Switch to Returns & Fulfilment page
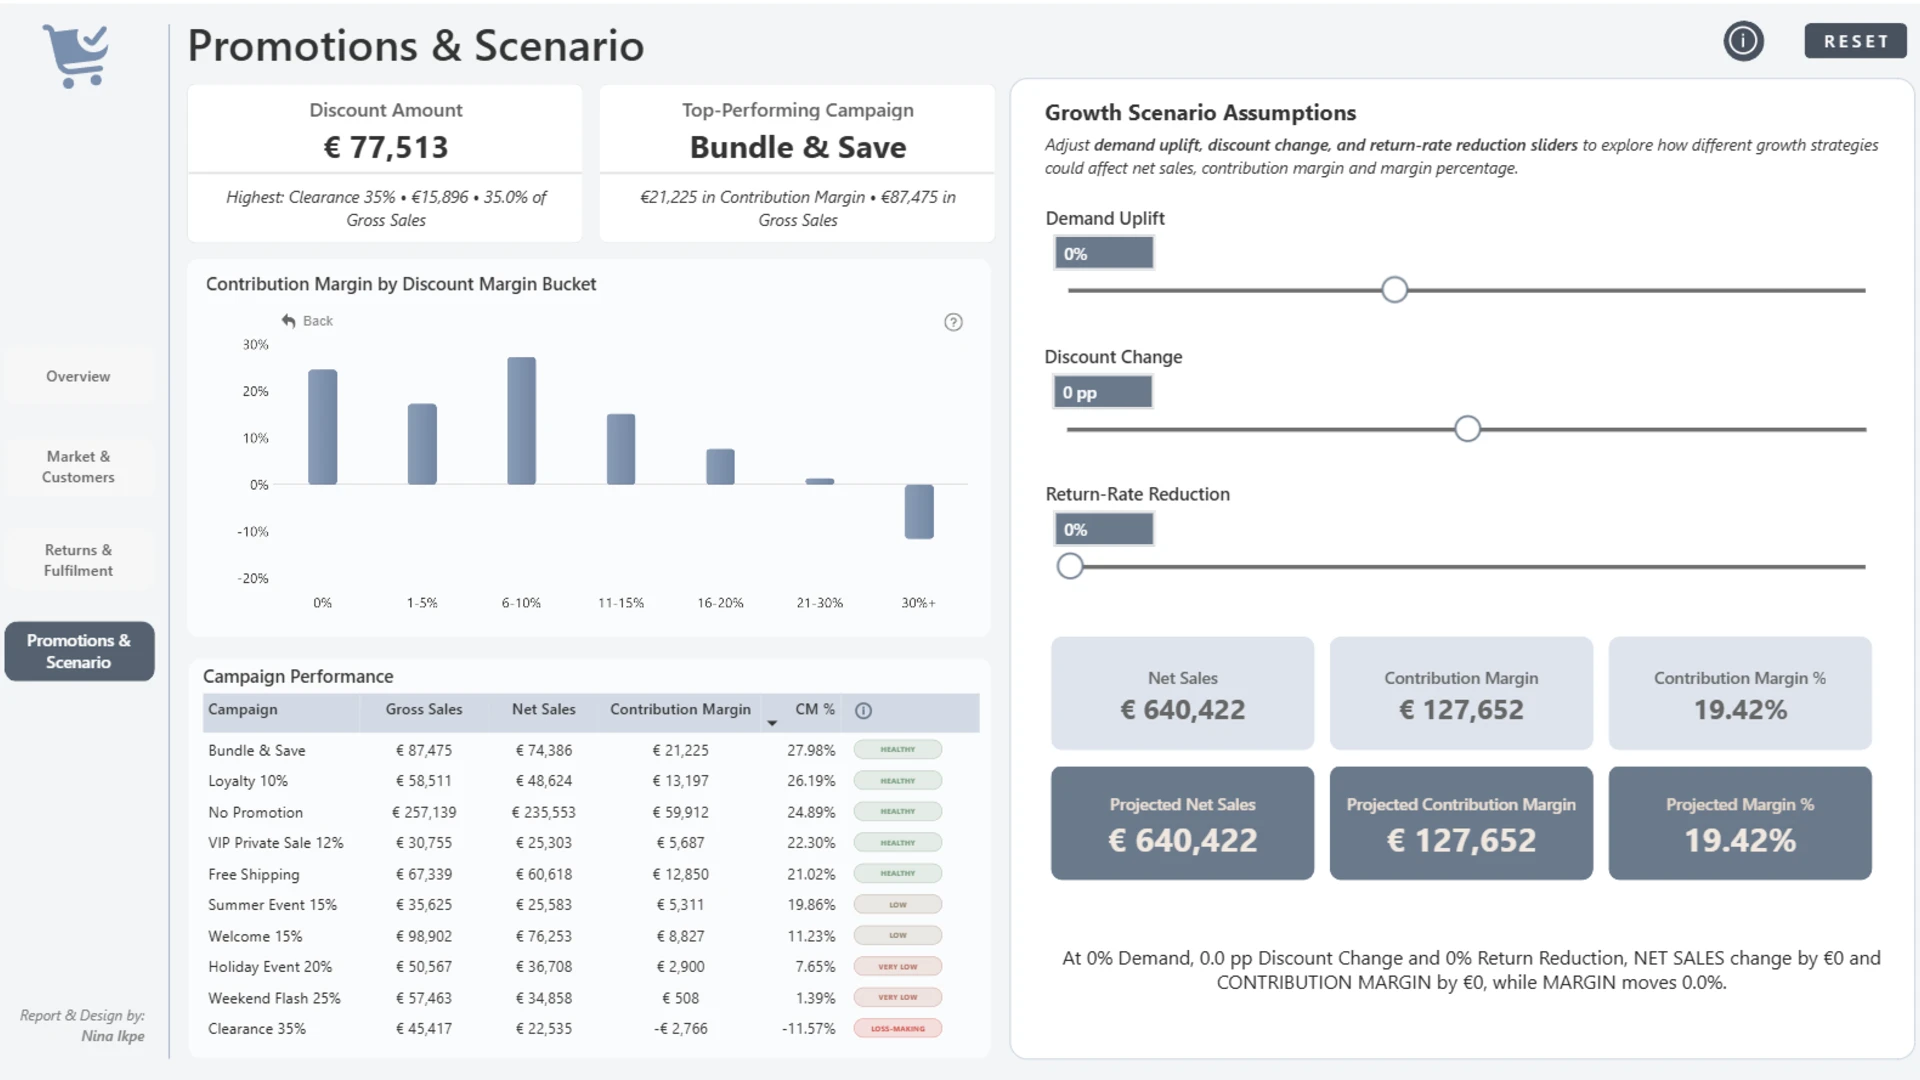This screenshot has height=1080, width=1920. coord(78,560)
